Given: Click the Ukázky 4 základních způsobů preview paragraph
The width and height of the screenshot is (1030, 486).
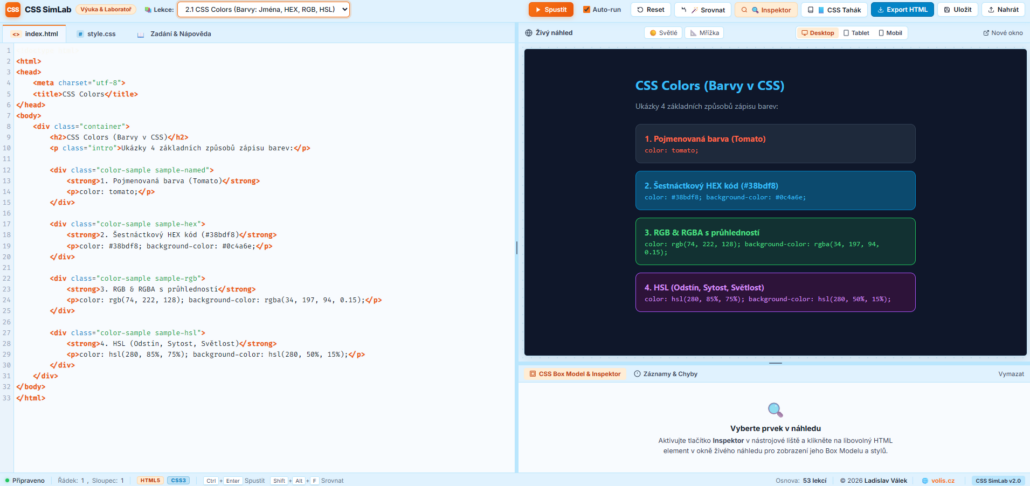Looking at the screenshot, I should (x=707, y=106).
